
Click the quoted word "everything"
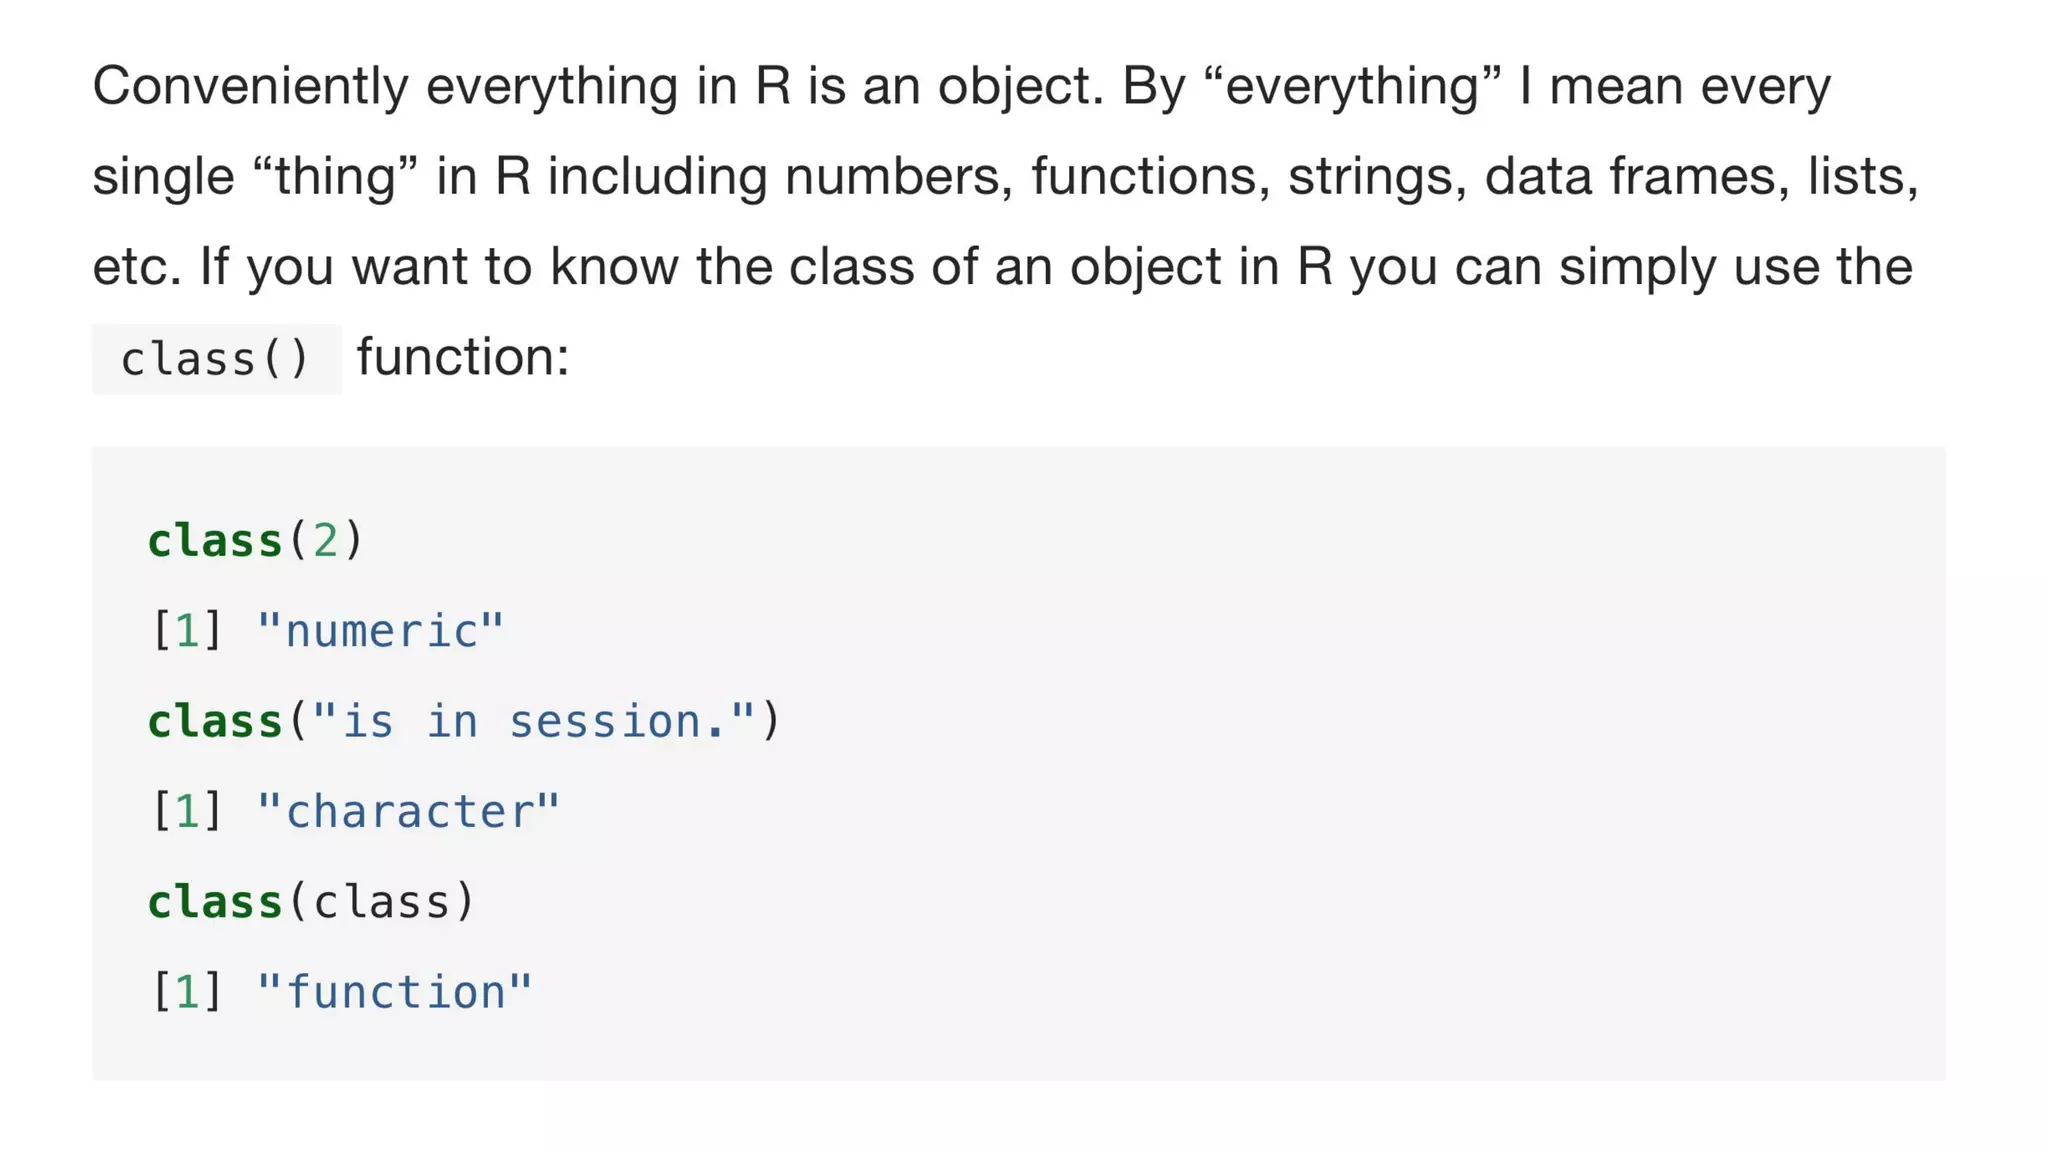tap(1351, 86)
